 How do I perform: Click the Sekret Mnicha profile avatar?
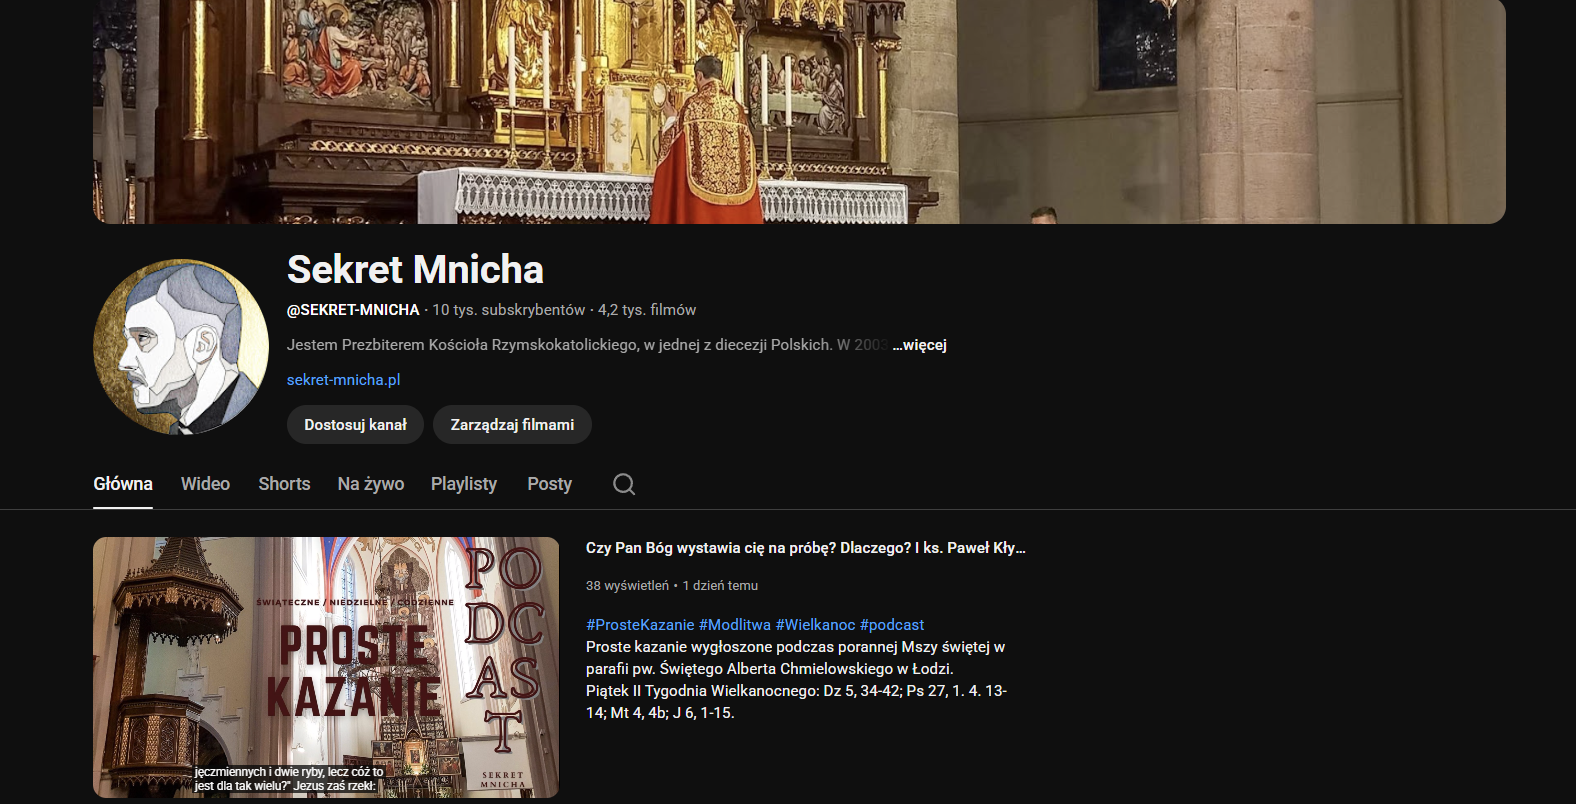181,347
